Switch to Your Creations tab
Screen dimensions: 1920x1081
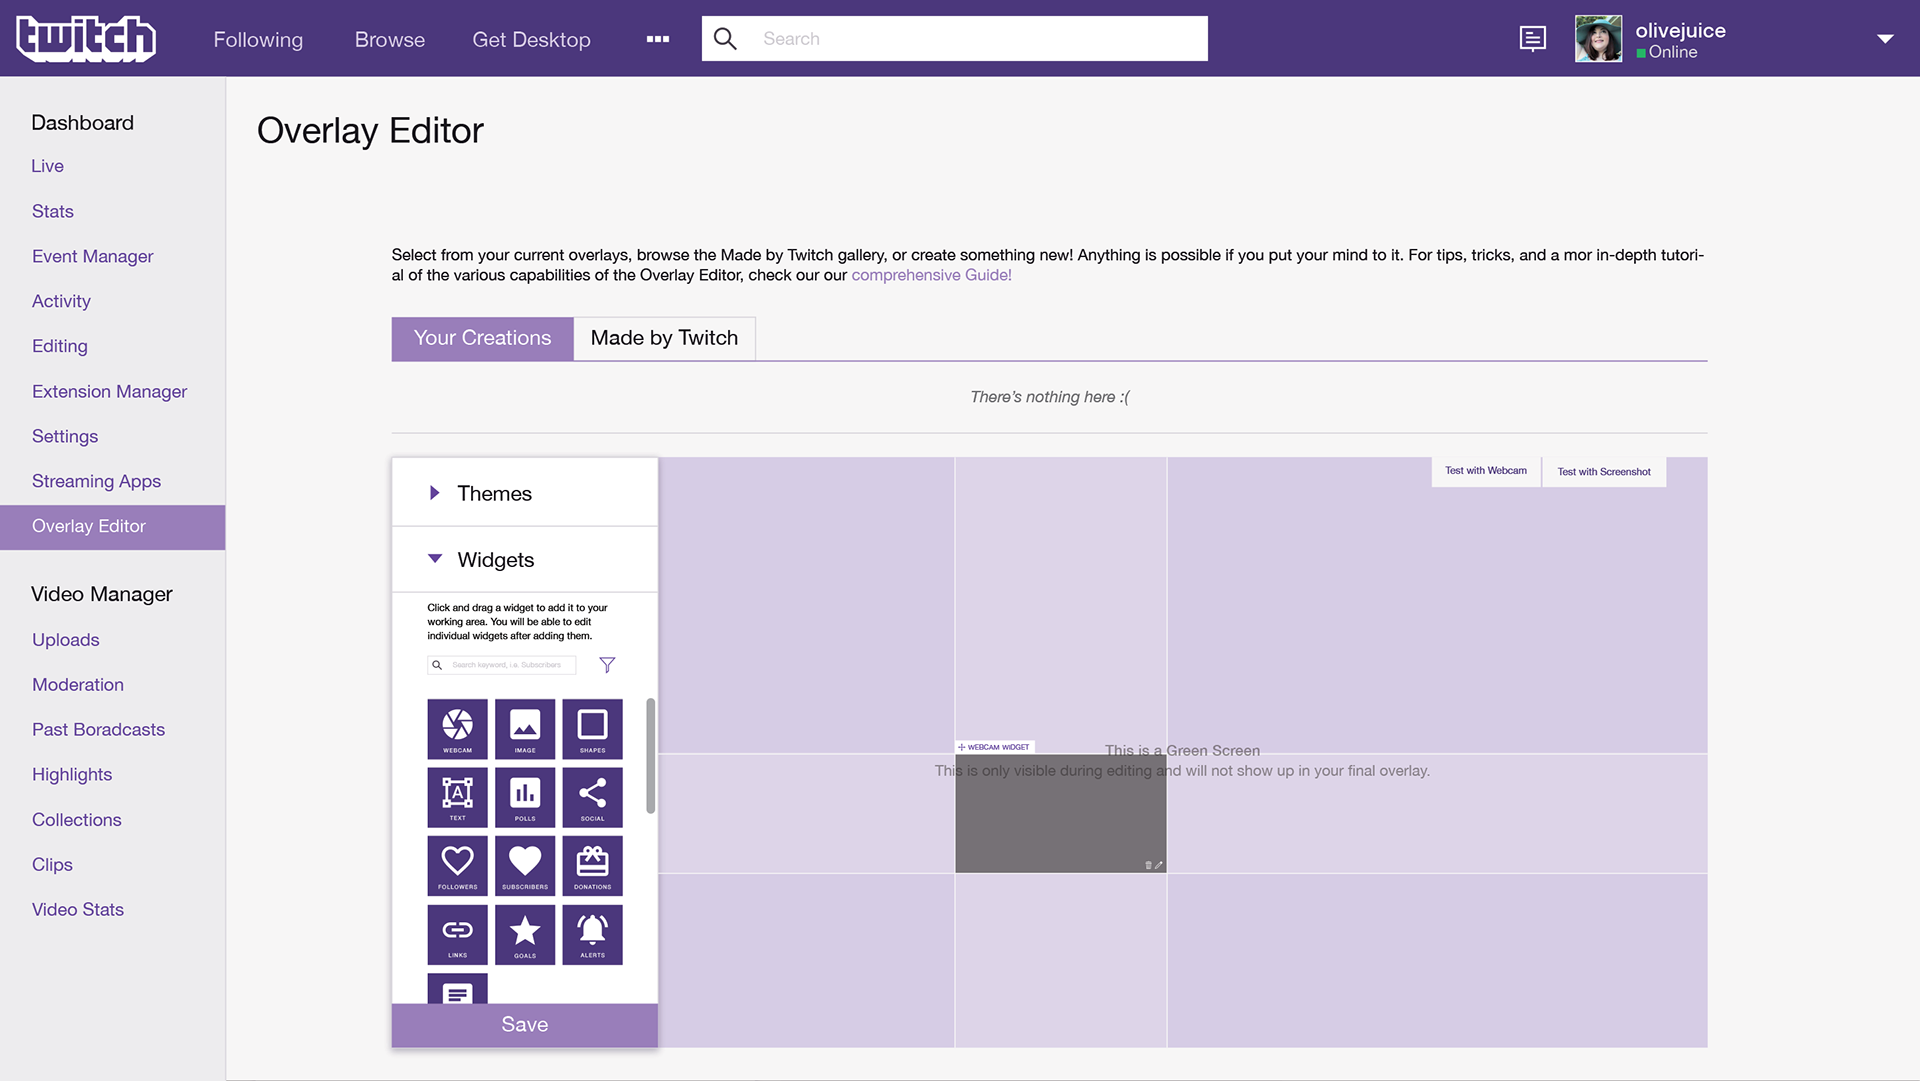(x=482, y=339)
